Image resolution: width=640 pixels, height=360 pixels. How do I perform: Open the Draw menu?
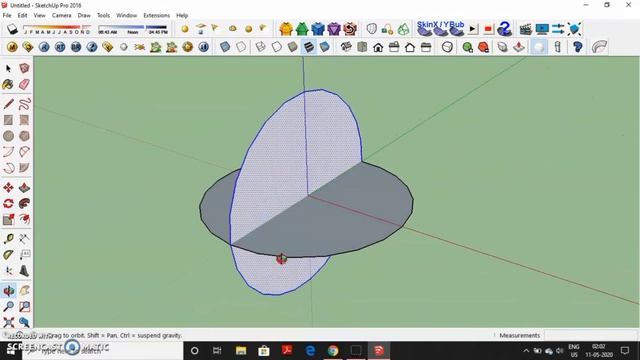pyautogui.click(x=84, y=15)
